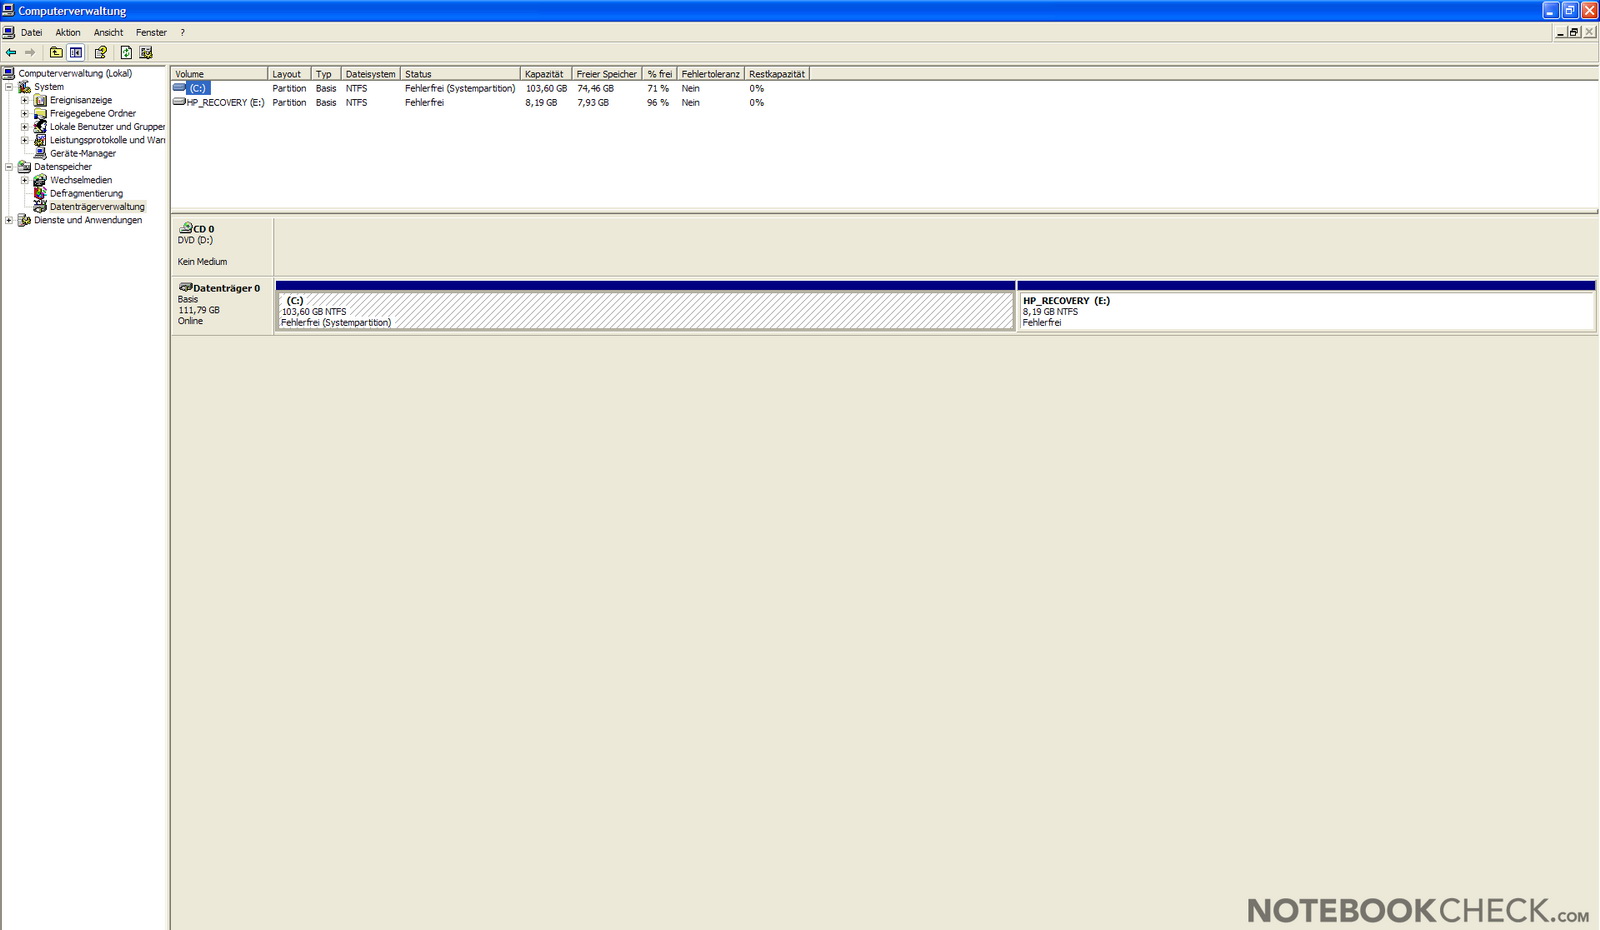Expand the Leistungsprotokolle node

(x=25, y=140)
